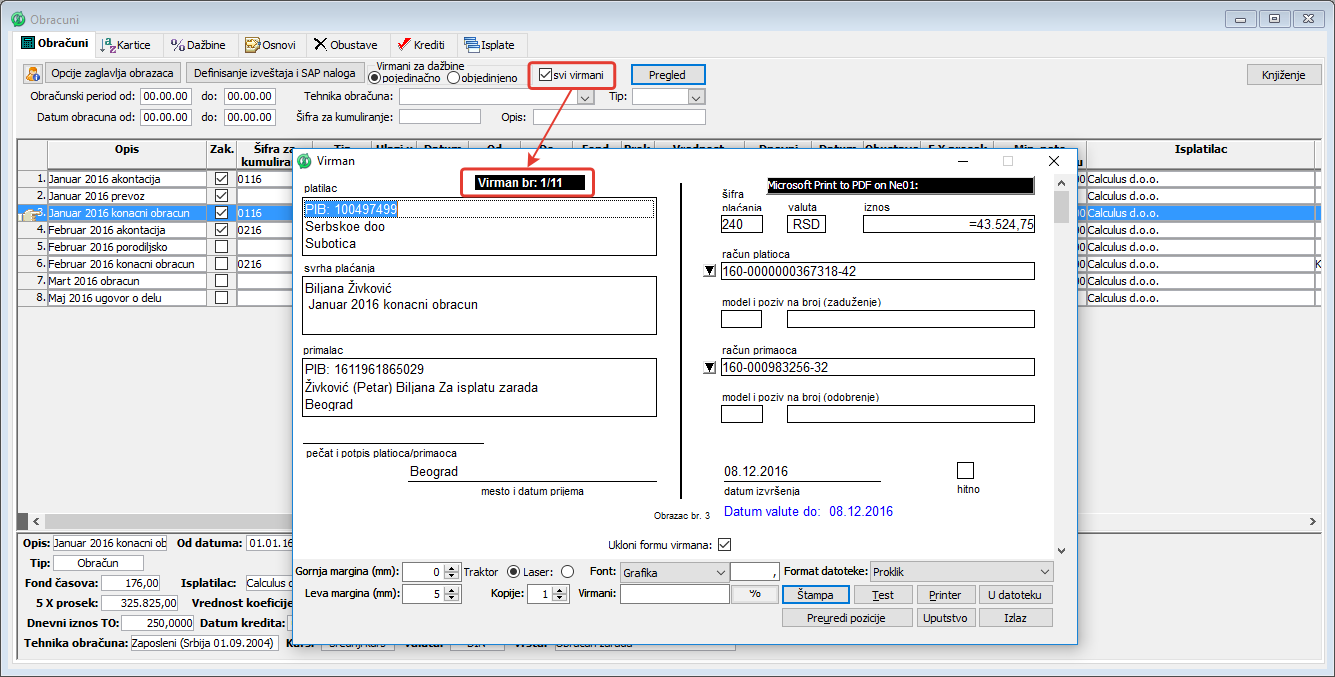The height and width of the screenshot is (677, 1335).
Task: Click the black arrow next to račun platioca
Action: click(711, 271)
